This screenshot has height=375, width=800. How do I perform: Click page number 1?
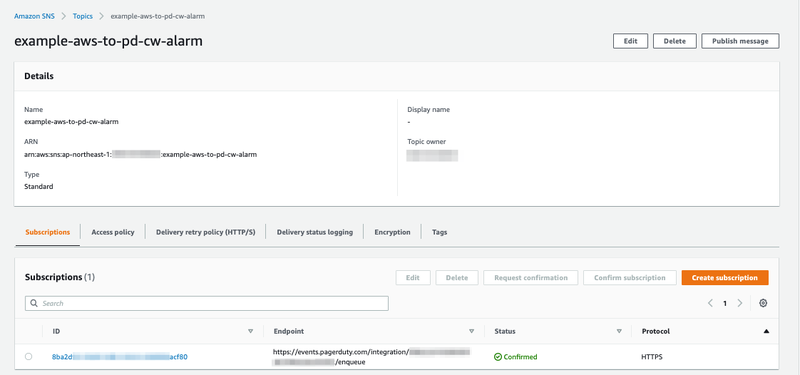(x=725, y=303)
